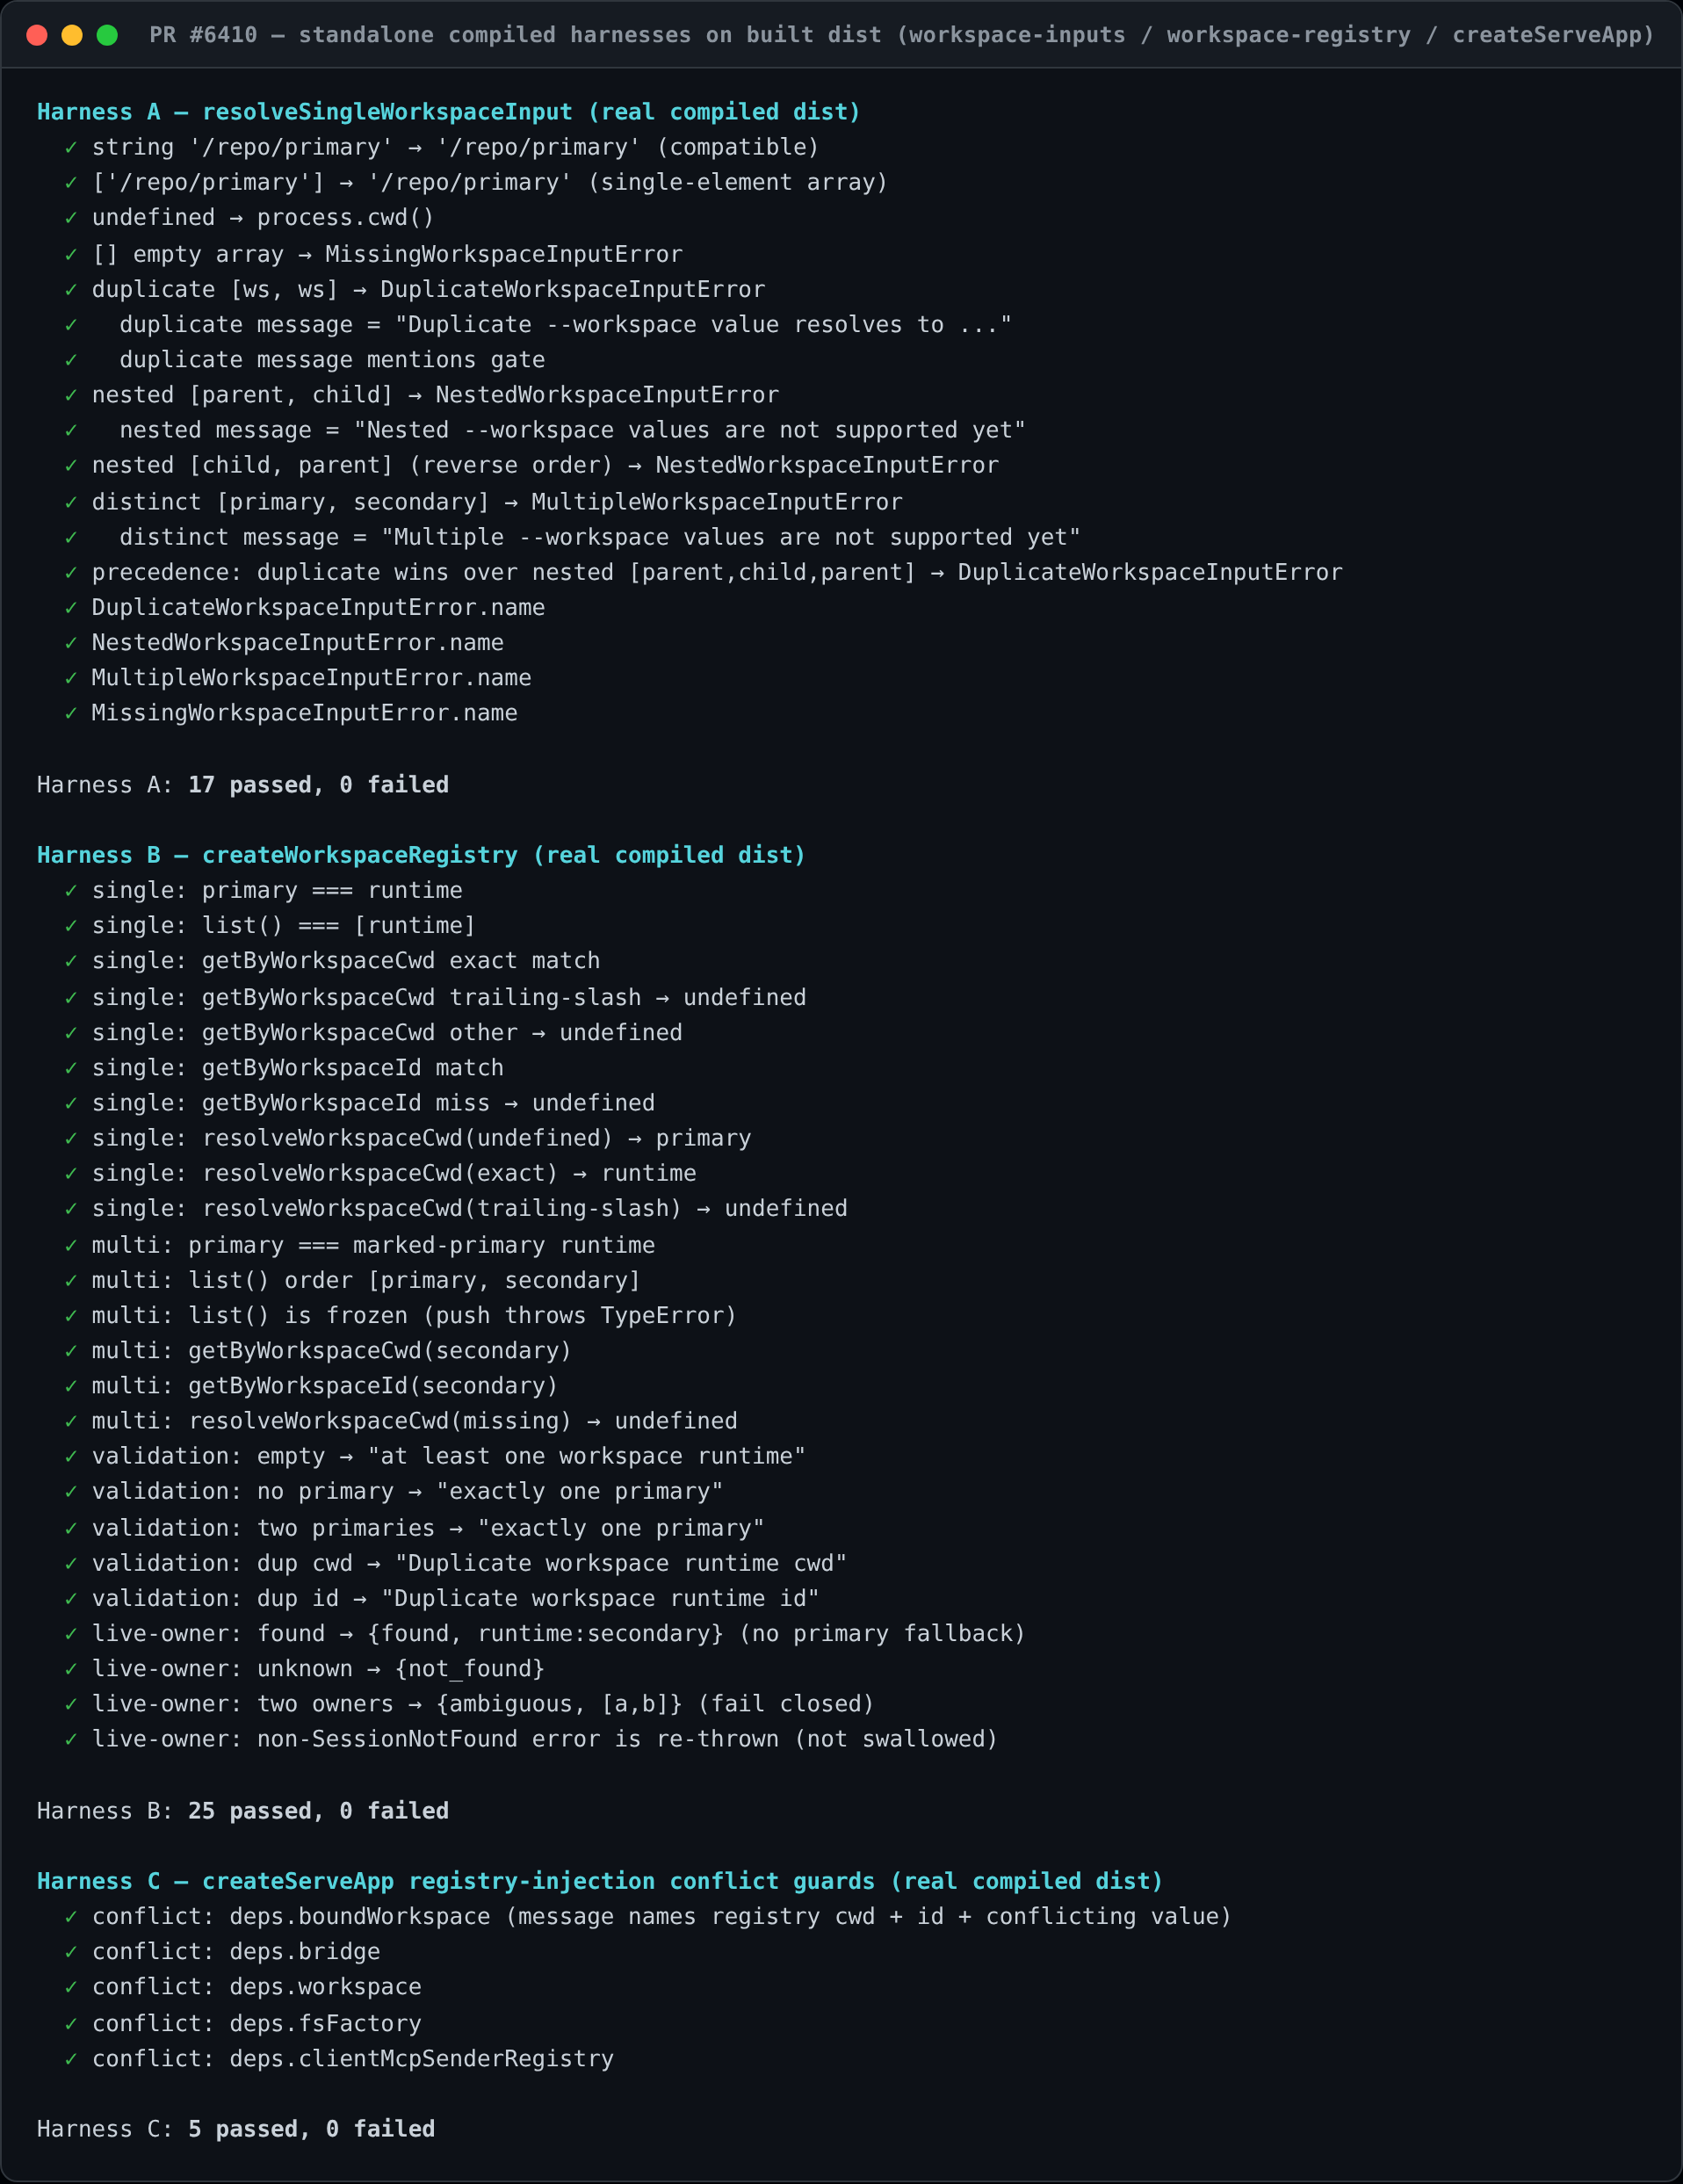Click the yellow minimize window button
The image size is (1683, 2184).
[x=72, y=35]
